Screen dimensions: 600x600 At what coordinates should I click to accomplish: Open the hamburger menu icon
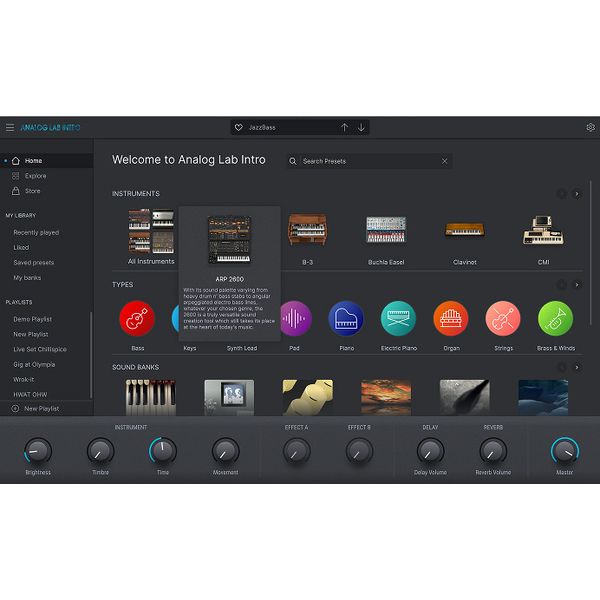pos(10,127)
